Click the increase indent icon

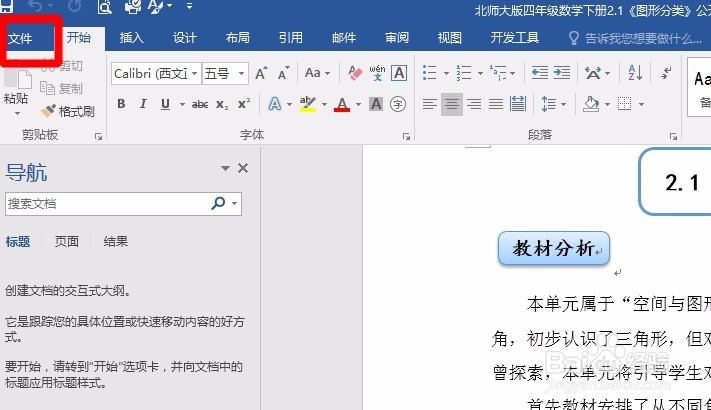pos(562,73)
